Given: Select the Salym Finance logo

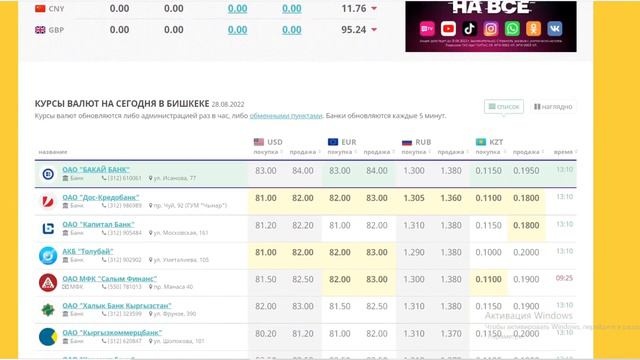Looking at the screenshot, I should (48, 282).
